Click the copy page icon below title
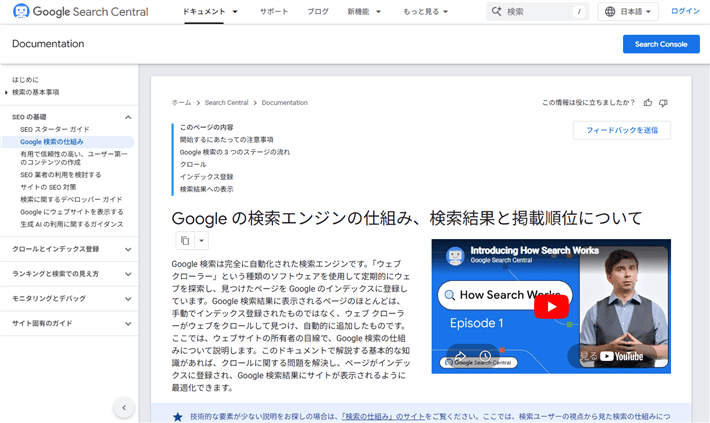 (185, 240)
